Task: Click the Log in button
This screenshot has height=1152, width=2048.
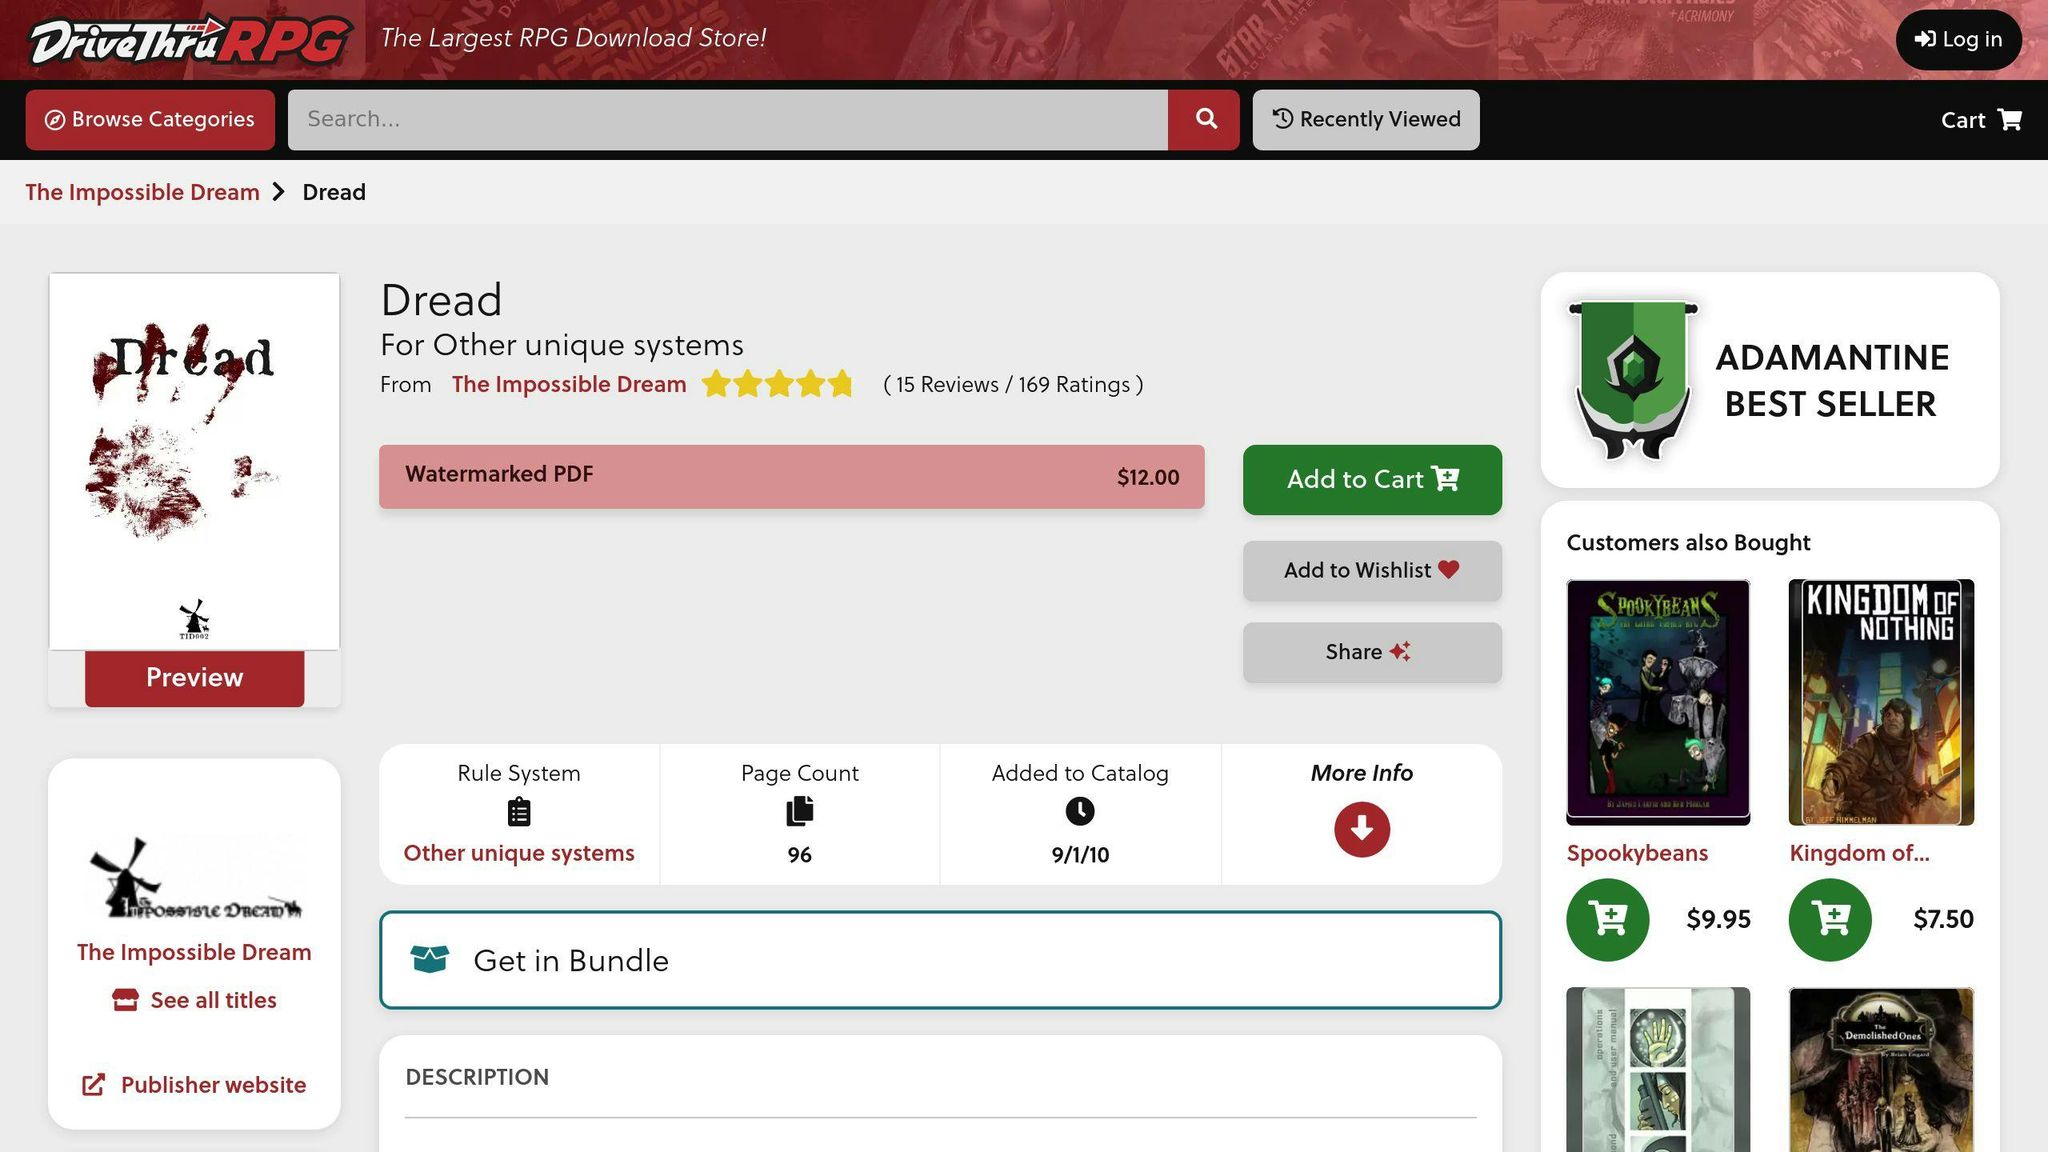Action: point(1958,40)
